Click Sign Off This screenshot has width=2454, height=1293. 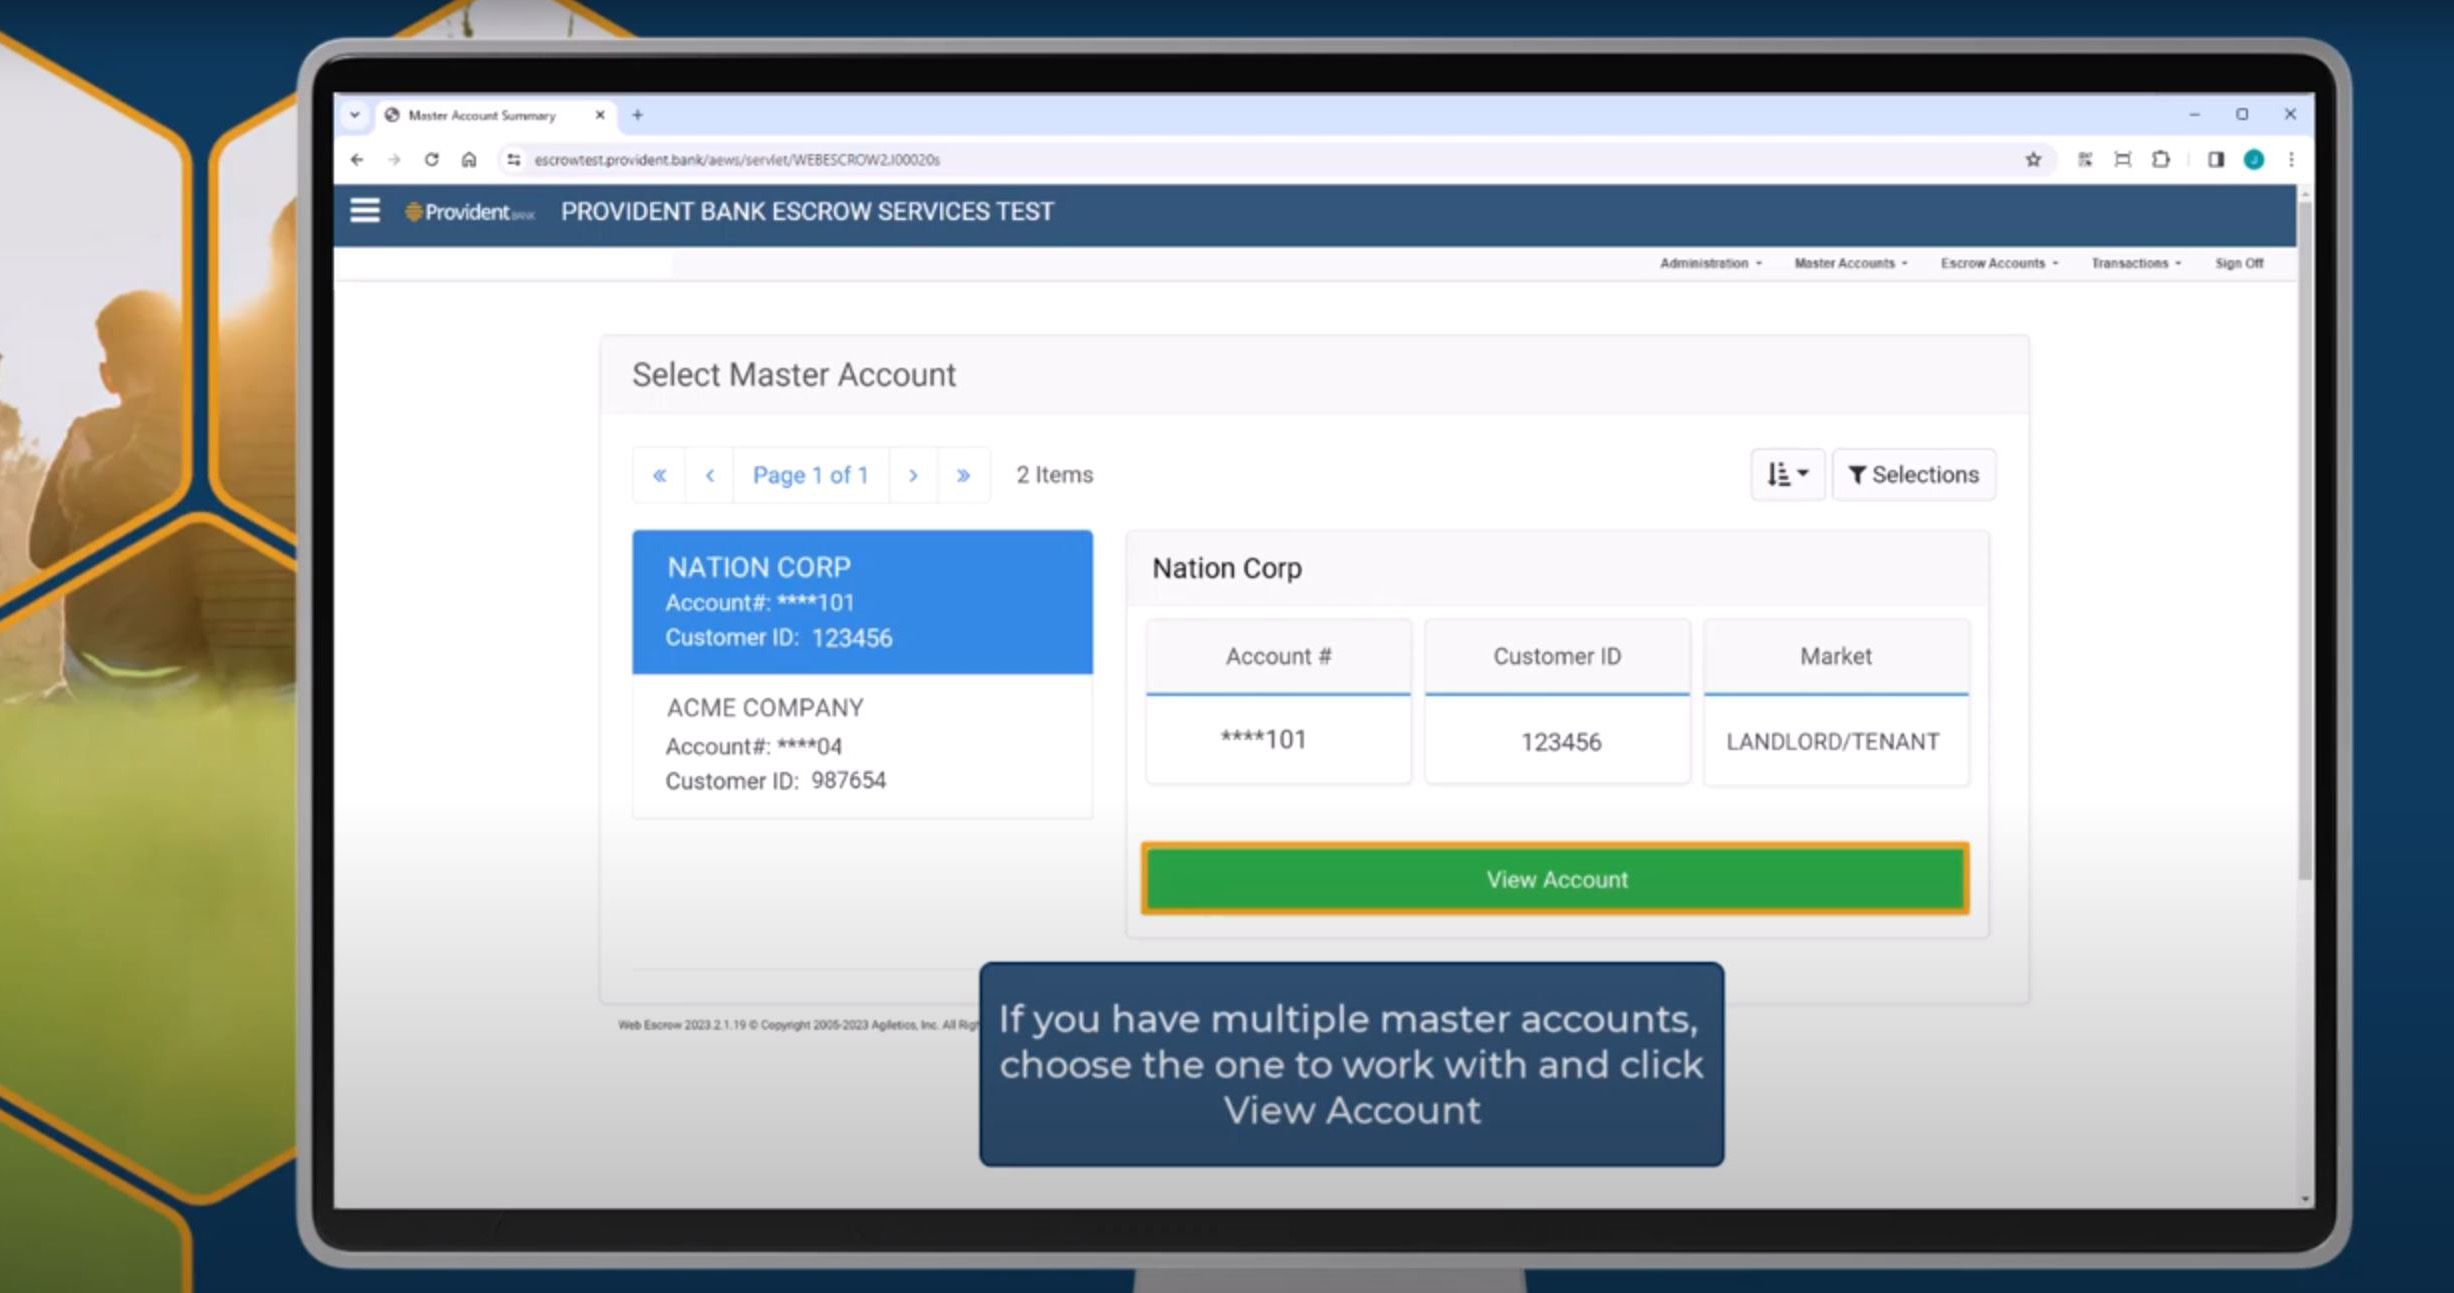[x=2239, y=263]
